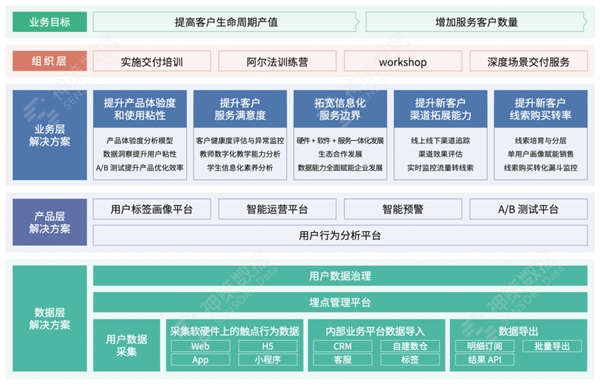
Task: Click 客户健康度评估与异常监控 text
Action: click(x=240, y=140)
